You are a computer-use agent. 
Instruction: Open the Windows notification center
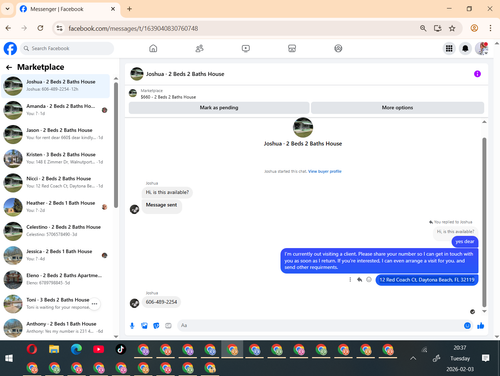[x=486, y=358]
